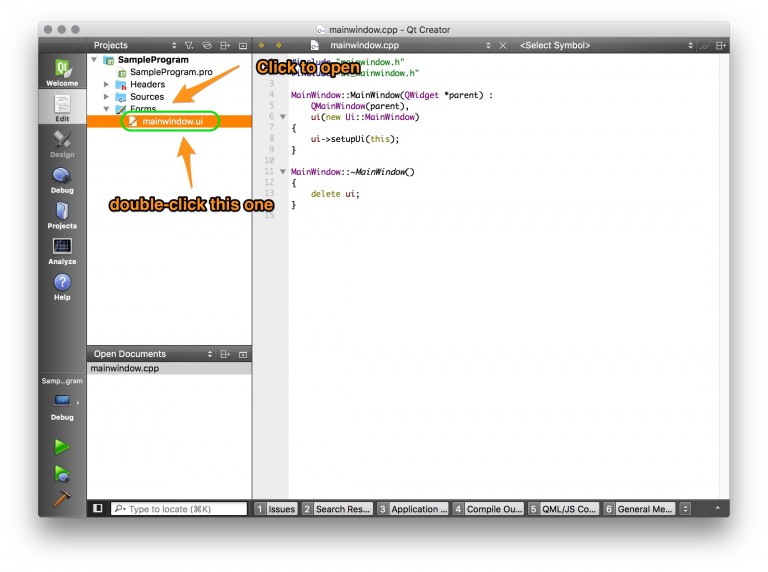Click the MainWindow::~MainWindow() line
Image resolution: width=768 pixels, height=572 pixels.
pos(353,172)
